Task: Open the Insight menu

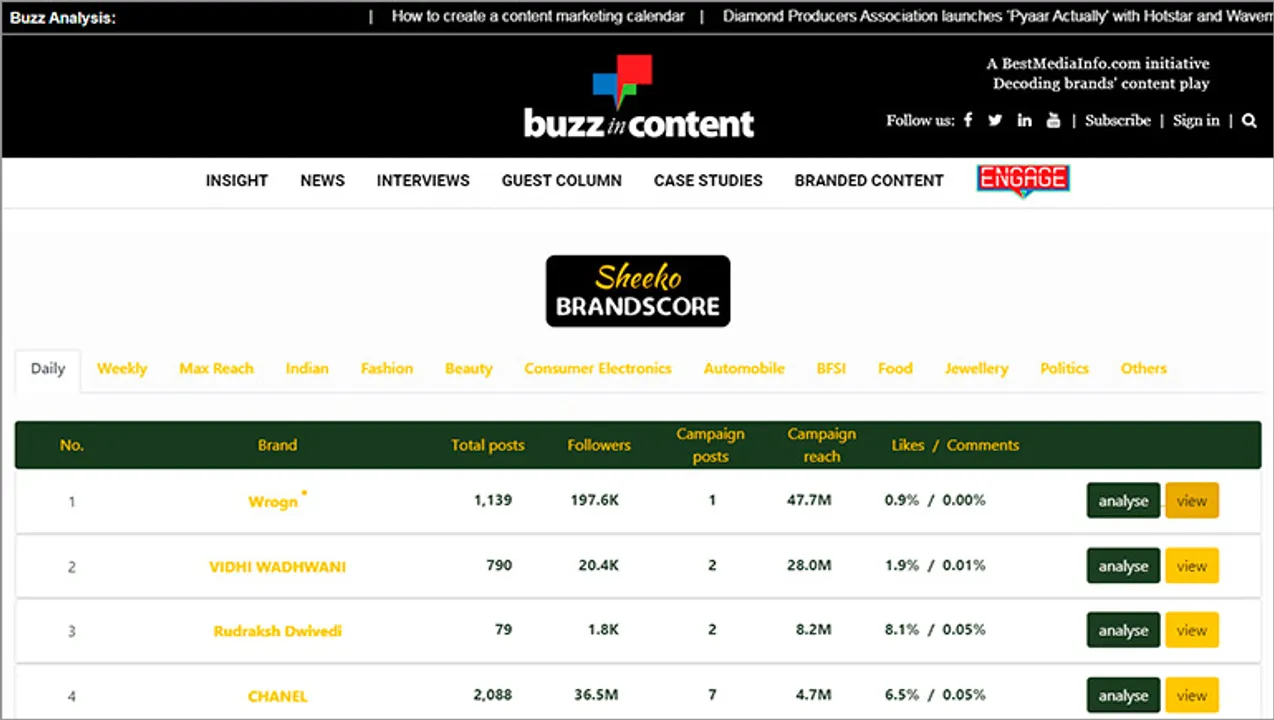Action: (237, 181)
